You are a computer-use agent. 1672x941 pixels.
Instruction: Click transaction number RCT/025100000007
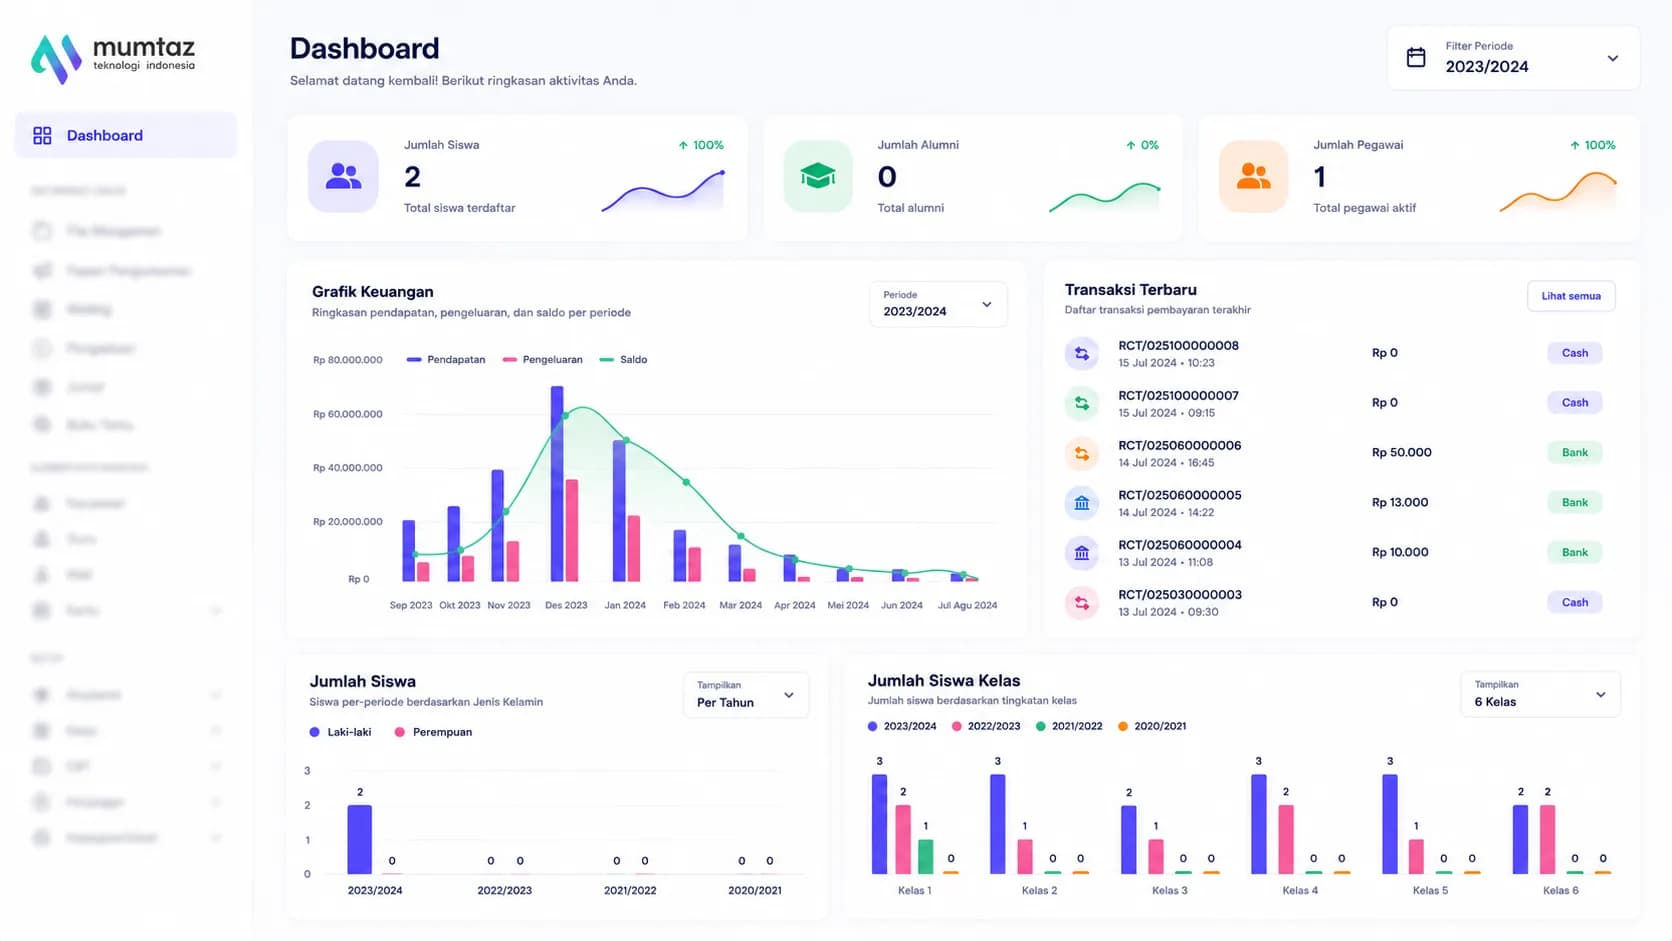pyautogui.click(x=1178, y=396)
